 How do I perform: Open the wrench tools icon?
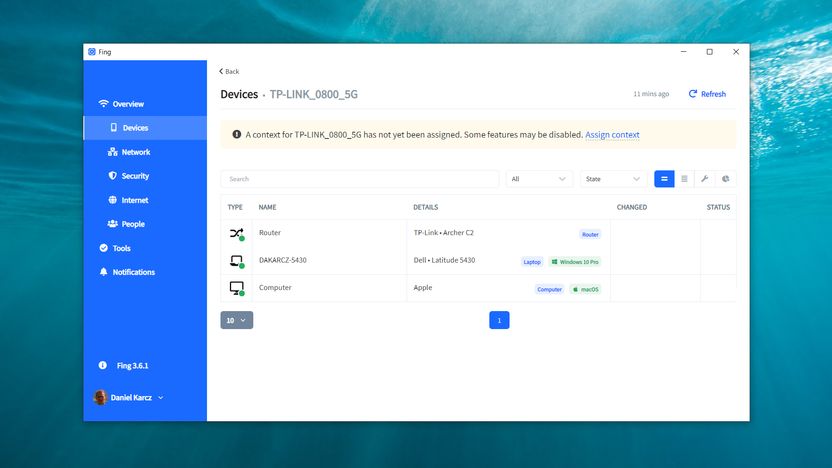click(x=705, y=179)
